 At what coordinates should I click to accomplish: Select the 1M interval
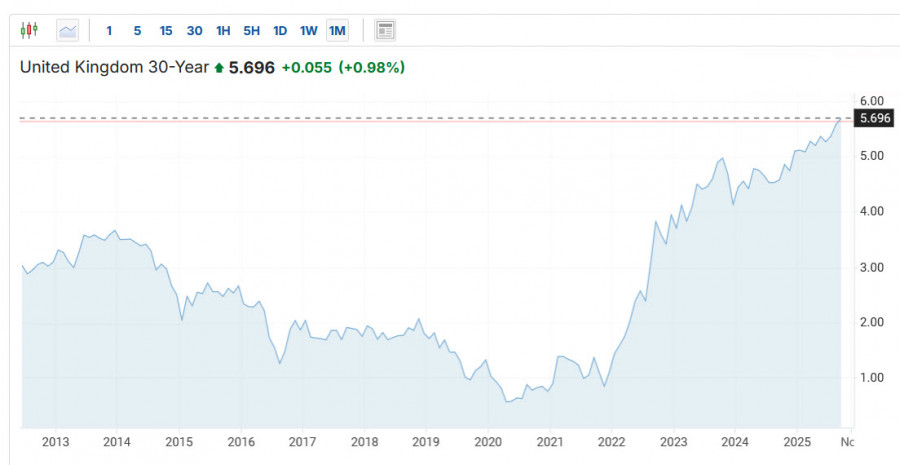pos(338,31)
